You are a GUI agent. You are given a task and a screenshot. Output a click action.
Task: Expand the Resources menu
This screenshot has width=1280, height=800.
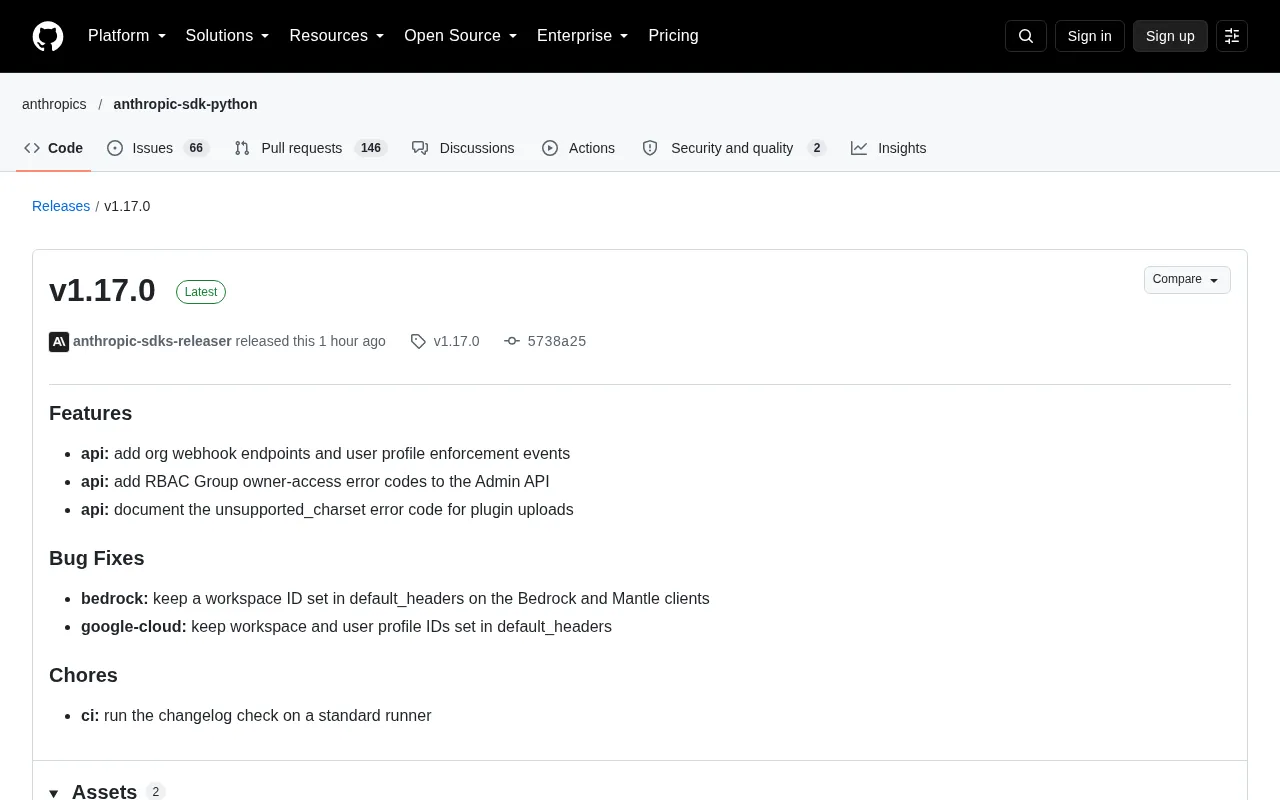(x=337, y=36)
